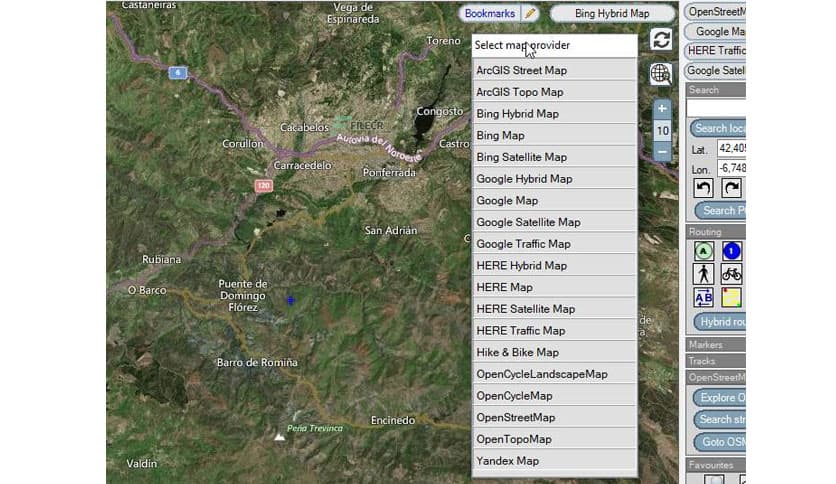Zoom in with the plus button
Viewport: 836px width, 484px height.
click(662, 109)
